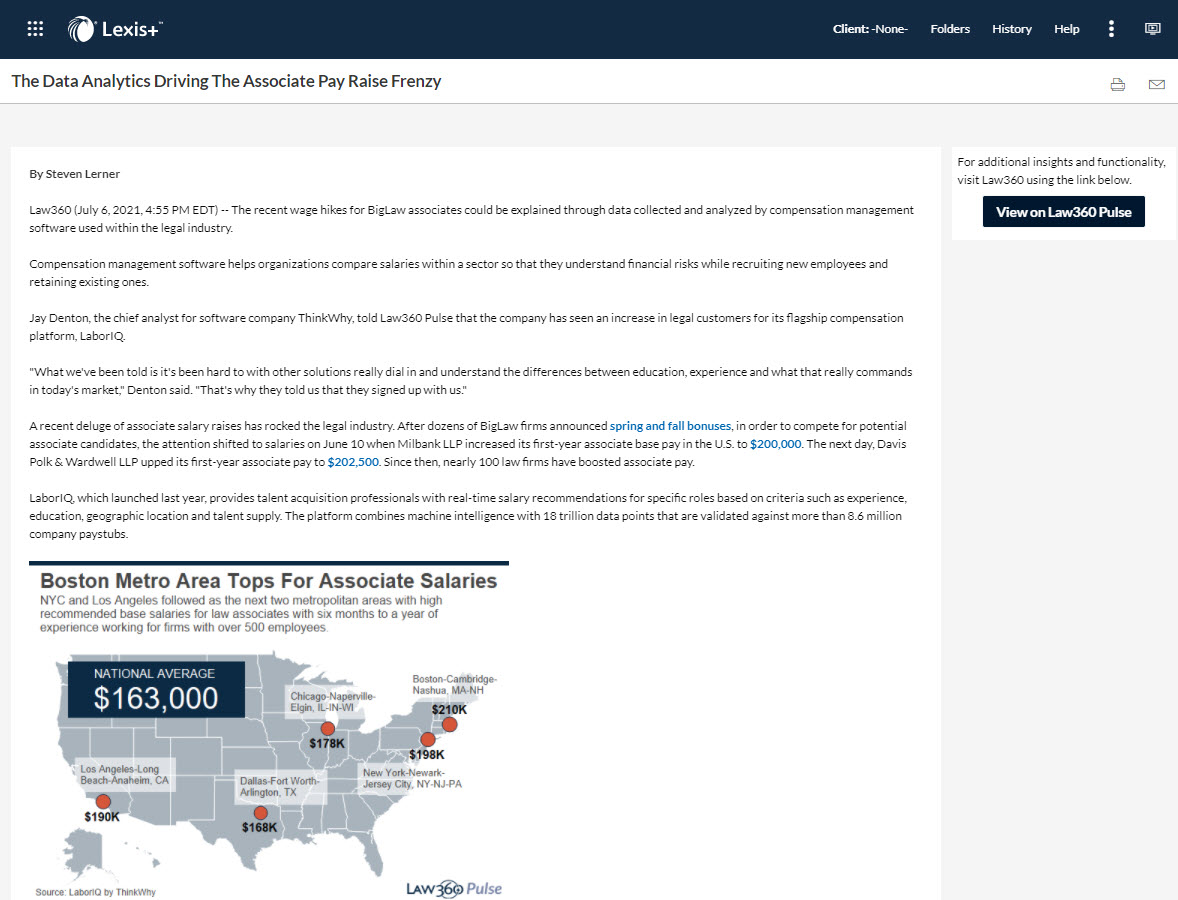
Task: Click the Law360 Pulse logo on graphic
Action: click(x=454, y=889)
